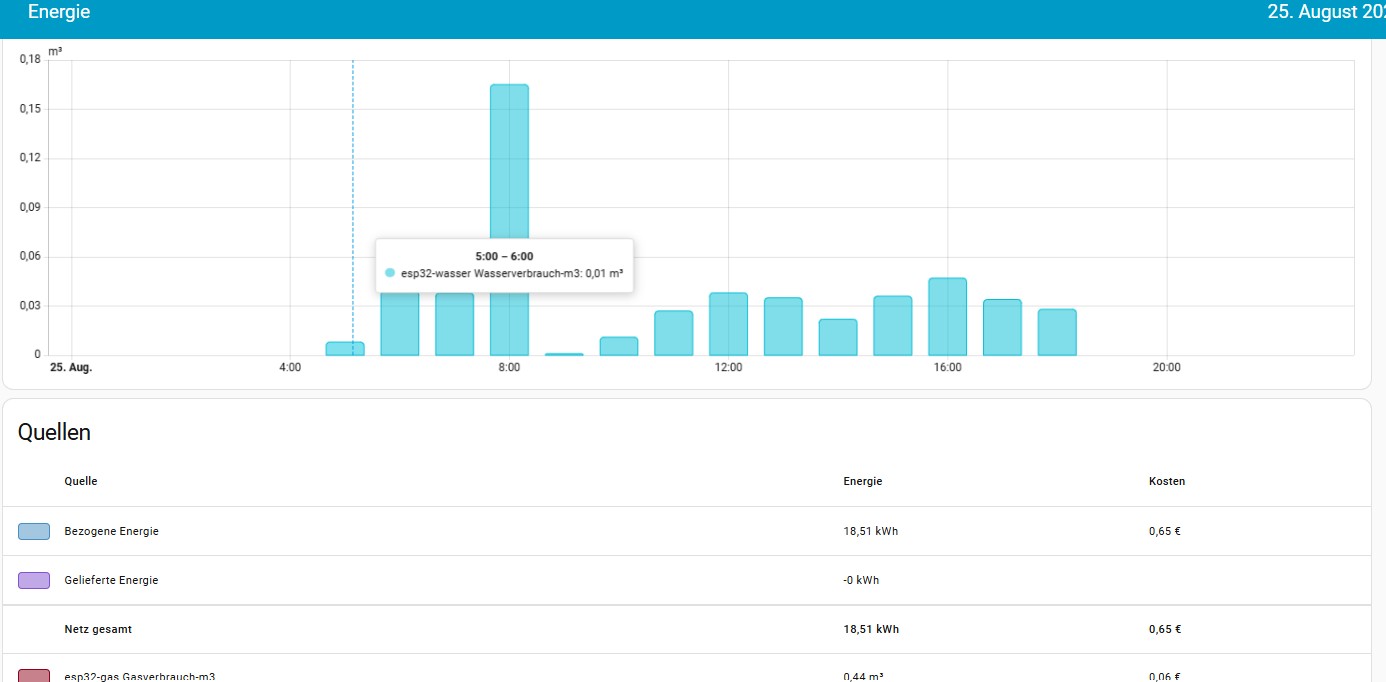Click the 25. August date in header
This screenshot has width=1386, height=682.
tap(1326, 12)
